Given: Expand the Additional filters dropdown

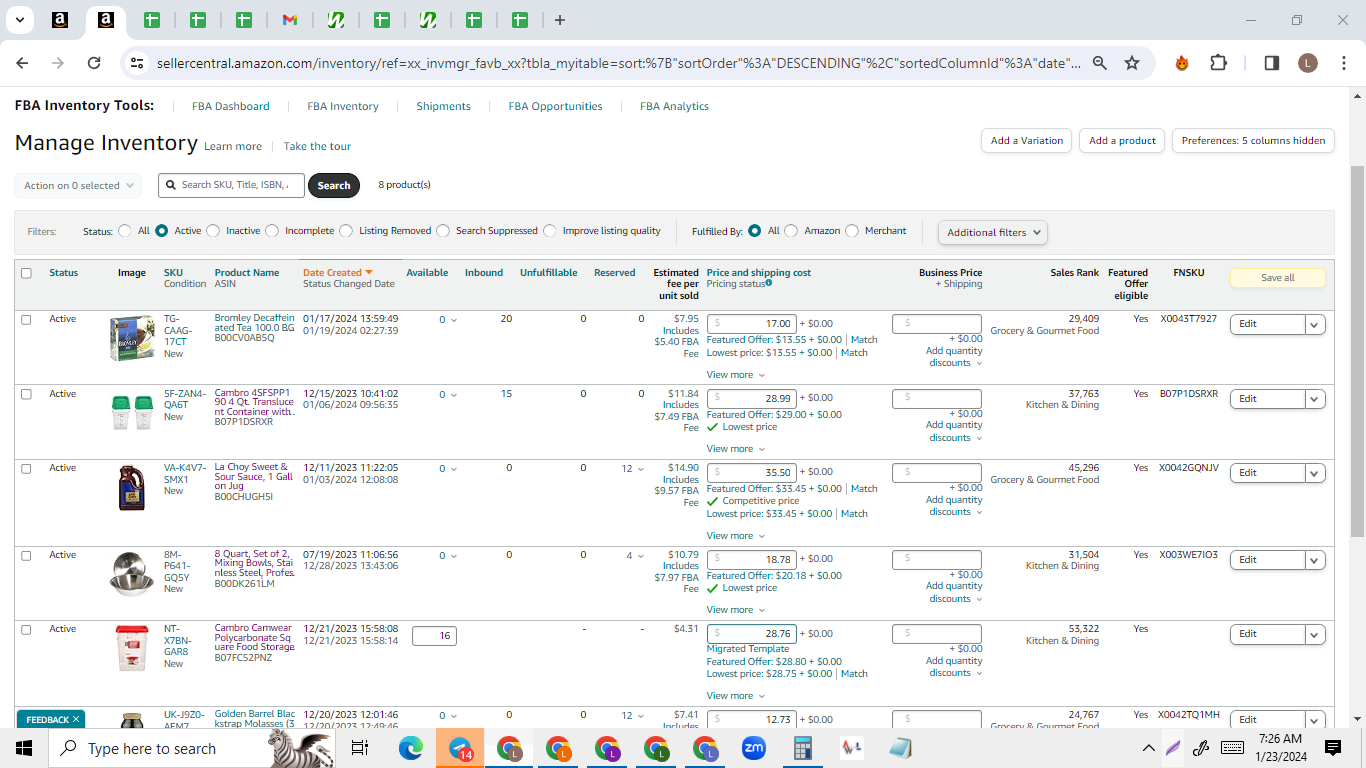Looking at the screenshot, I should click(x=993, y=232).
